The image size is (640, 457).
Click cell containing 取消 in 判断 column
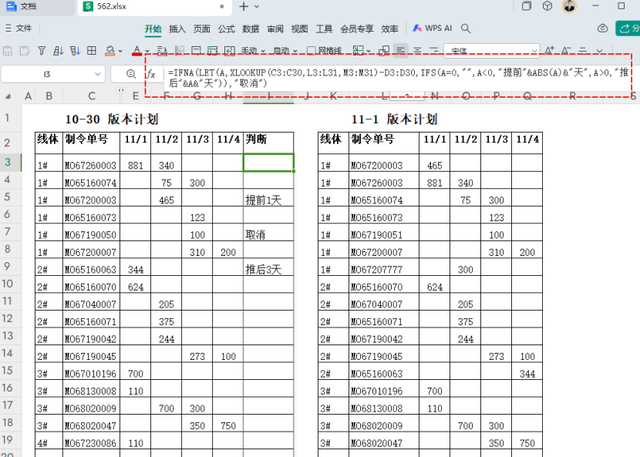pos(268,232)
